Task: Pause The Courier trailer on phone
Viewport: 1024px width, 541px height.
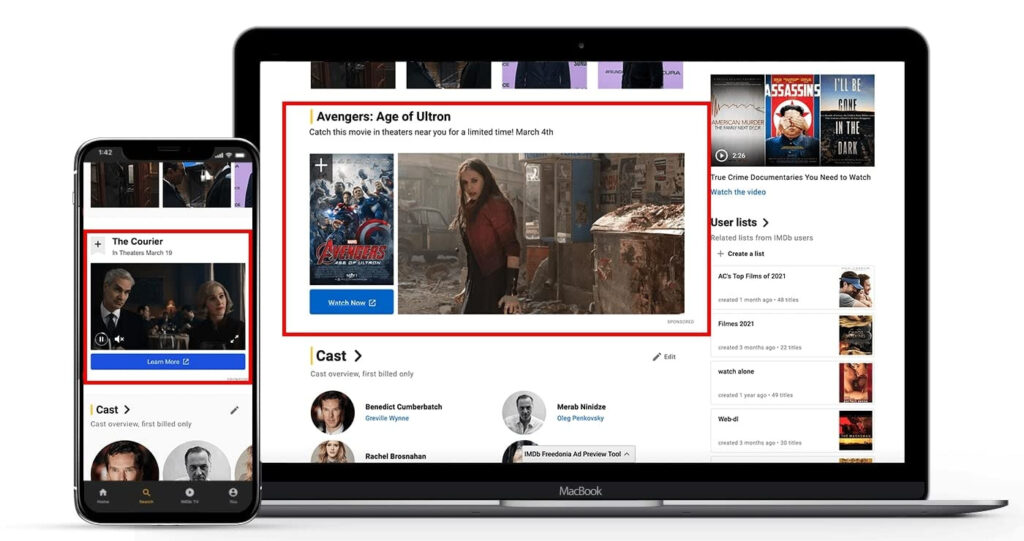Action: [x=101, y=339]
